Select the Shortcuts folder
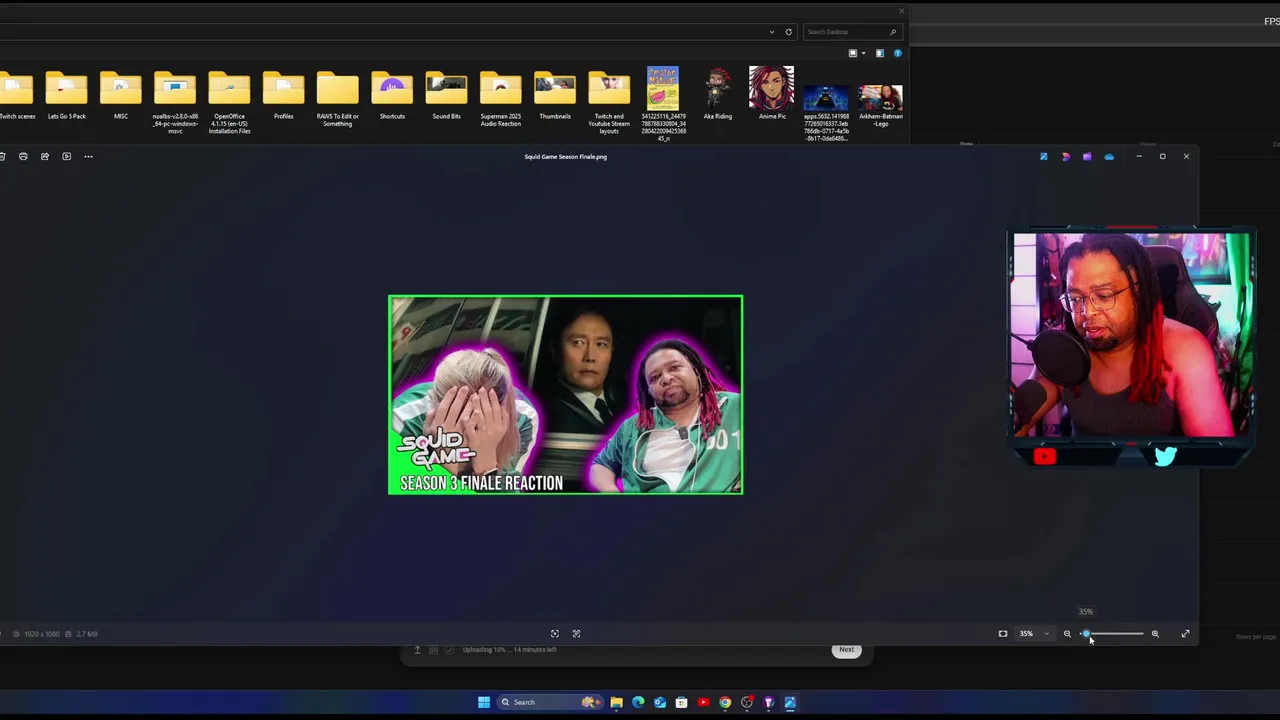The height and width of the screenshot is (720, 1280). point(392,97)
